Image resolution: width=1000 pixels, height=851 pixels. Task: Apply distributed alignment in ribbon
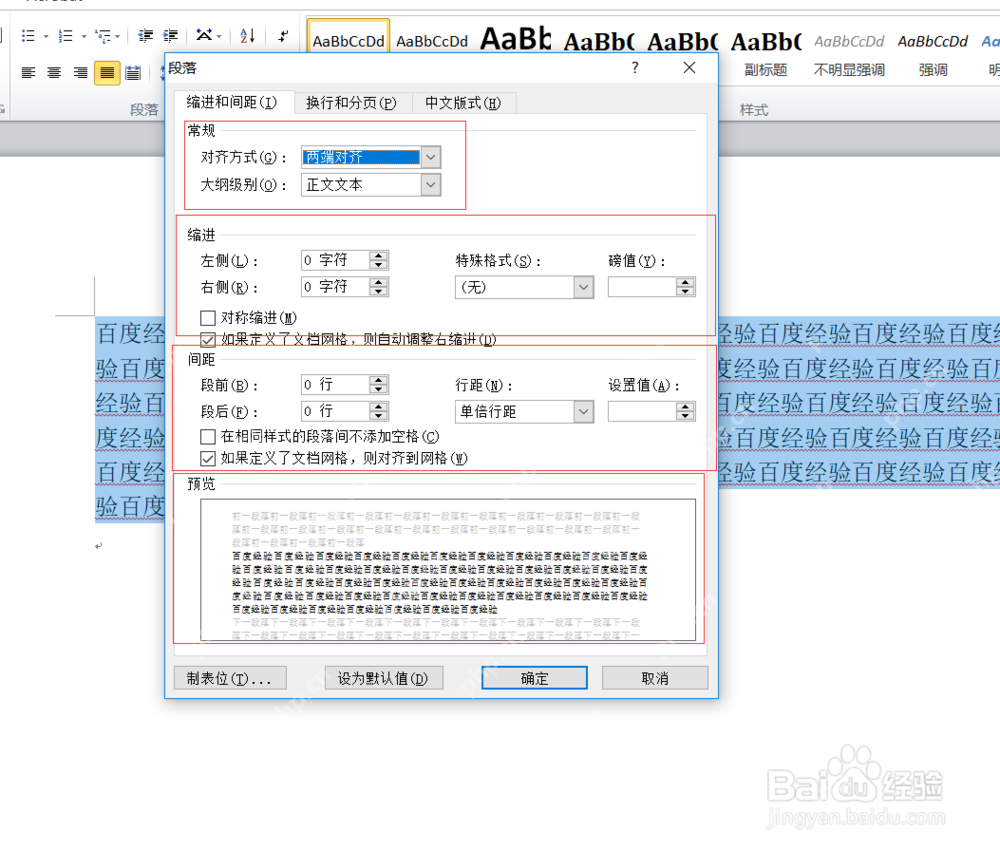point(133,73)
